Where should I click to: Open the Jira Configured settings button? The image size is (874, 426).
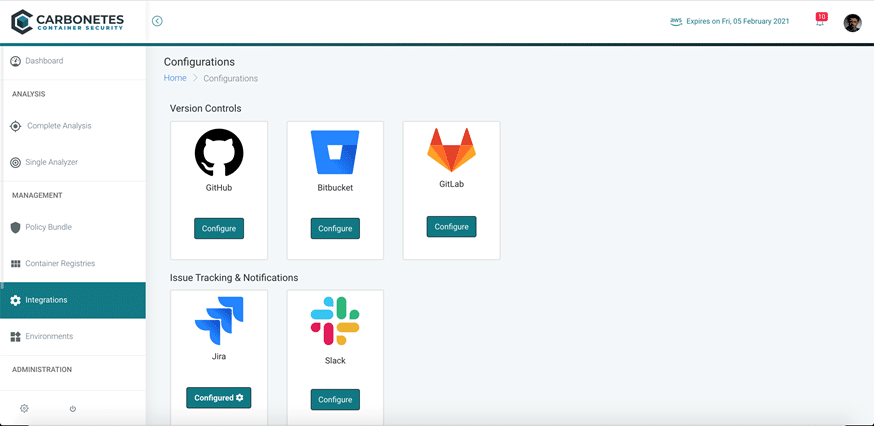[x=218, y=398]
